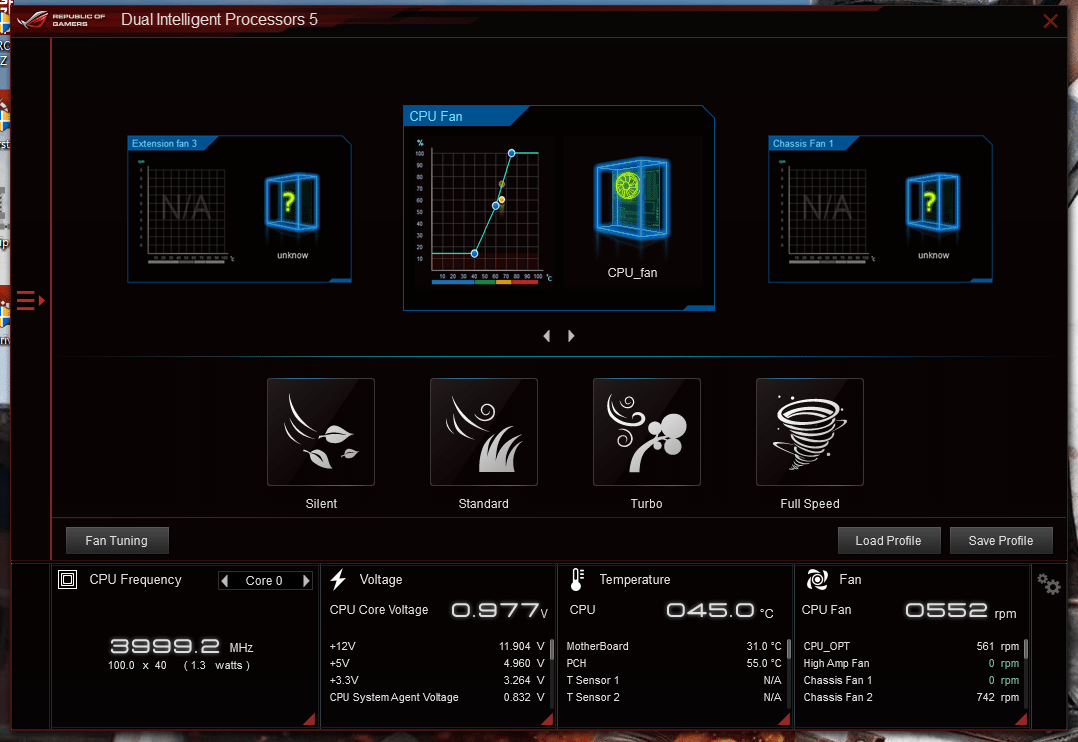Select the Full Speed tornado icon

pos(810,432)
